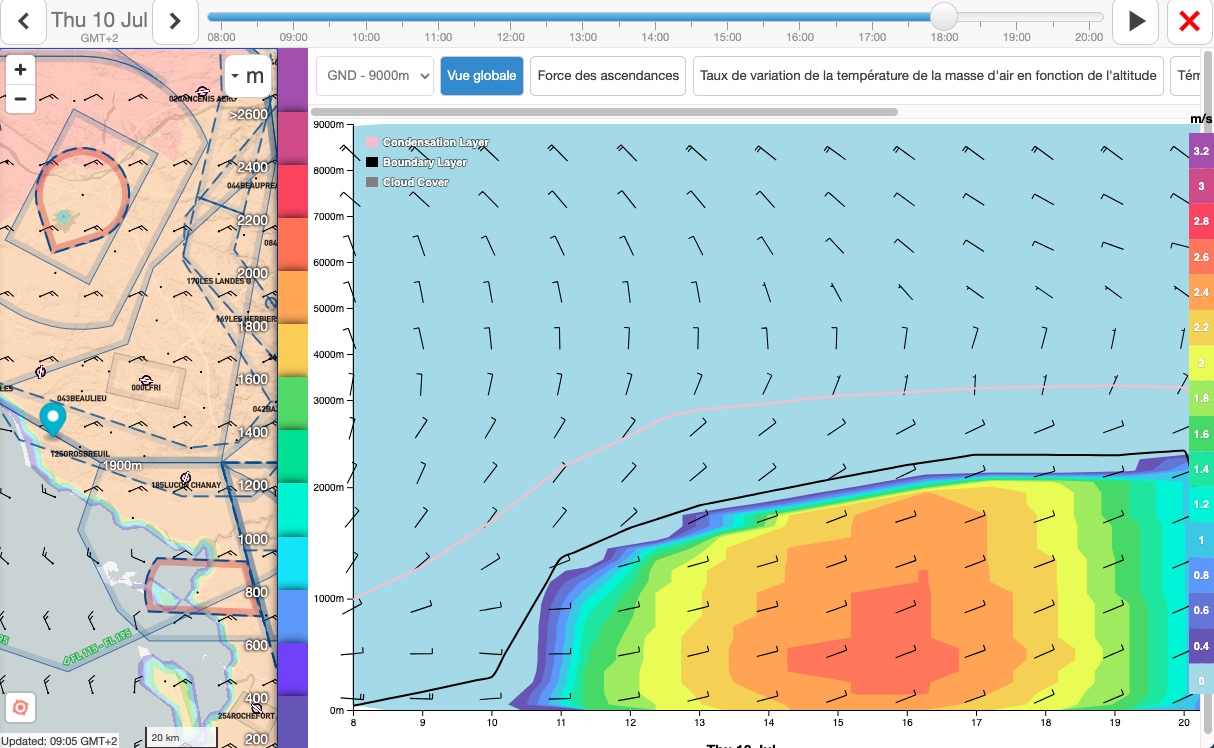Open the GND - 9000m altitude range dropdown

(375, 76)
